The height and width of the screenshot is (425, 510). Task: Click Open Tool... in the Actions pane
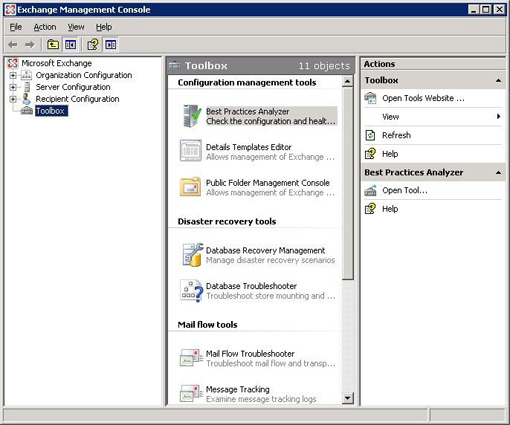pos(405,190)
